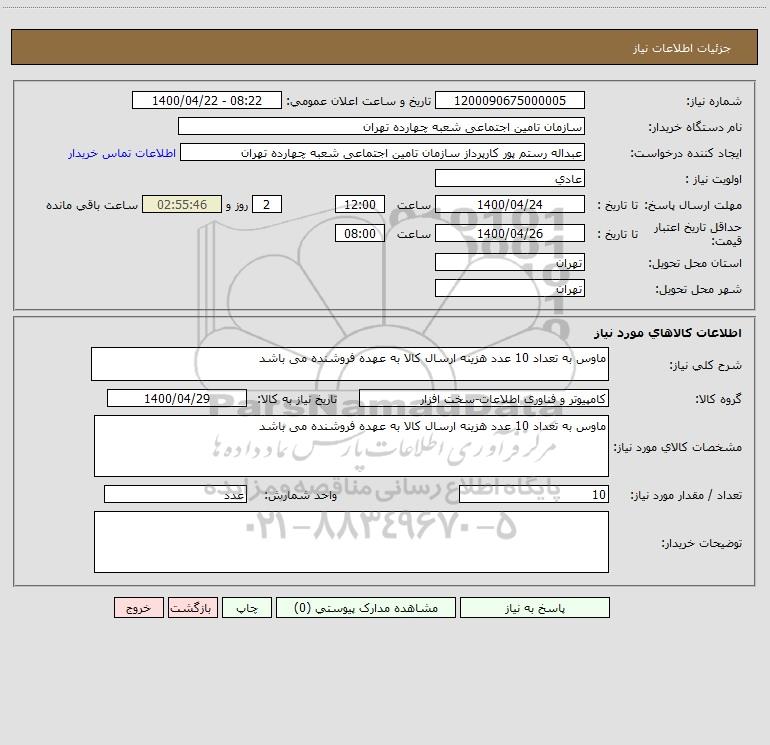The width and height of the screenshot is (770, 745).
Task: Click the ایجاد کننده درخواست field
Action: click(x=382, y=152)
